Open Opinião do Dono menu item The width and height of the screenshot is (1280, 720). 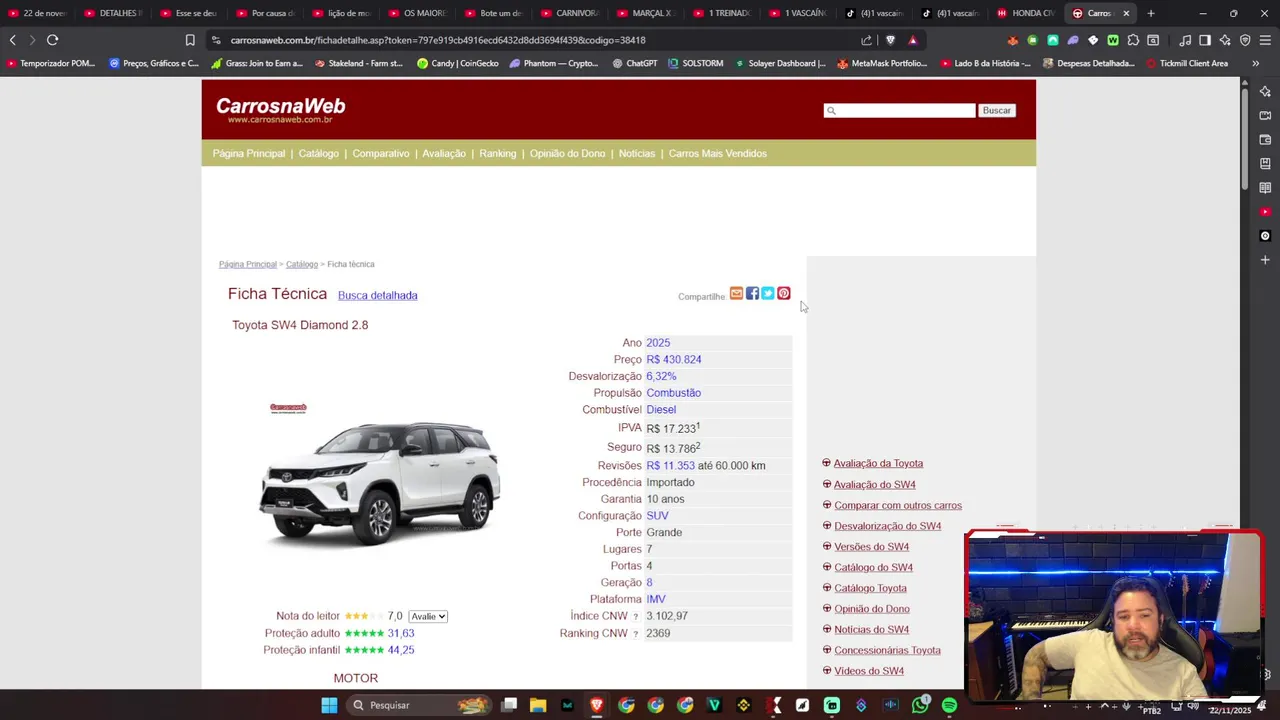[567, 154]
